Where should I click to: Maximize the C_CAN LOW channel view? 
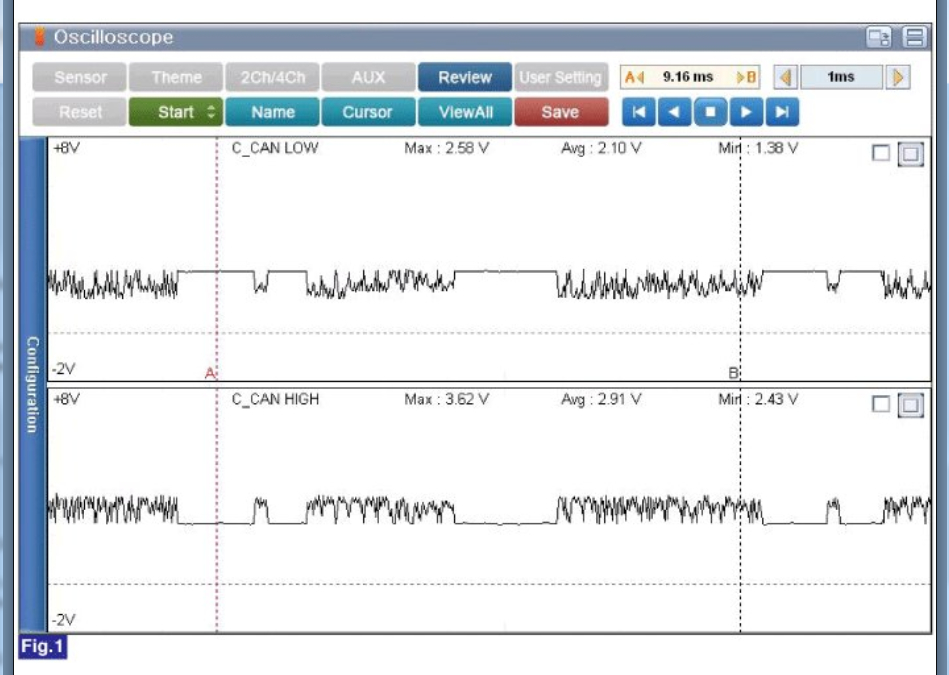(910, 154)
